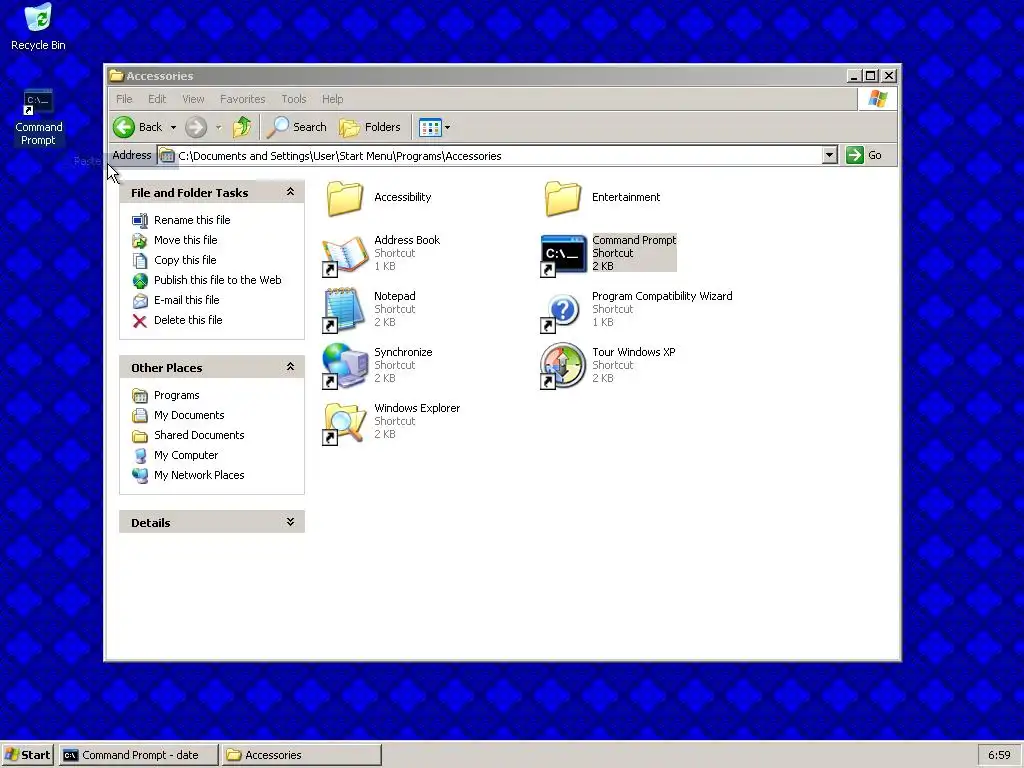Click the folder icon in Accessories title bar
The width and height of the screenshot is (1024, 768).
click(x=117, y=76)
